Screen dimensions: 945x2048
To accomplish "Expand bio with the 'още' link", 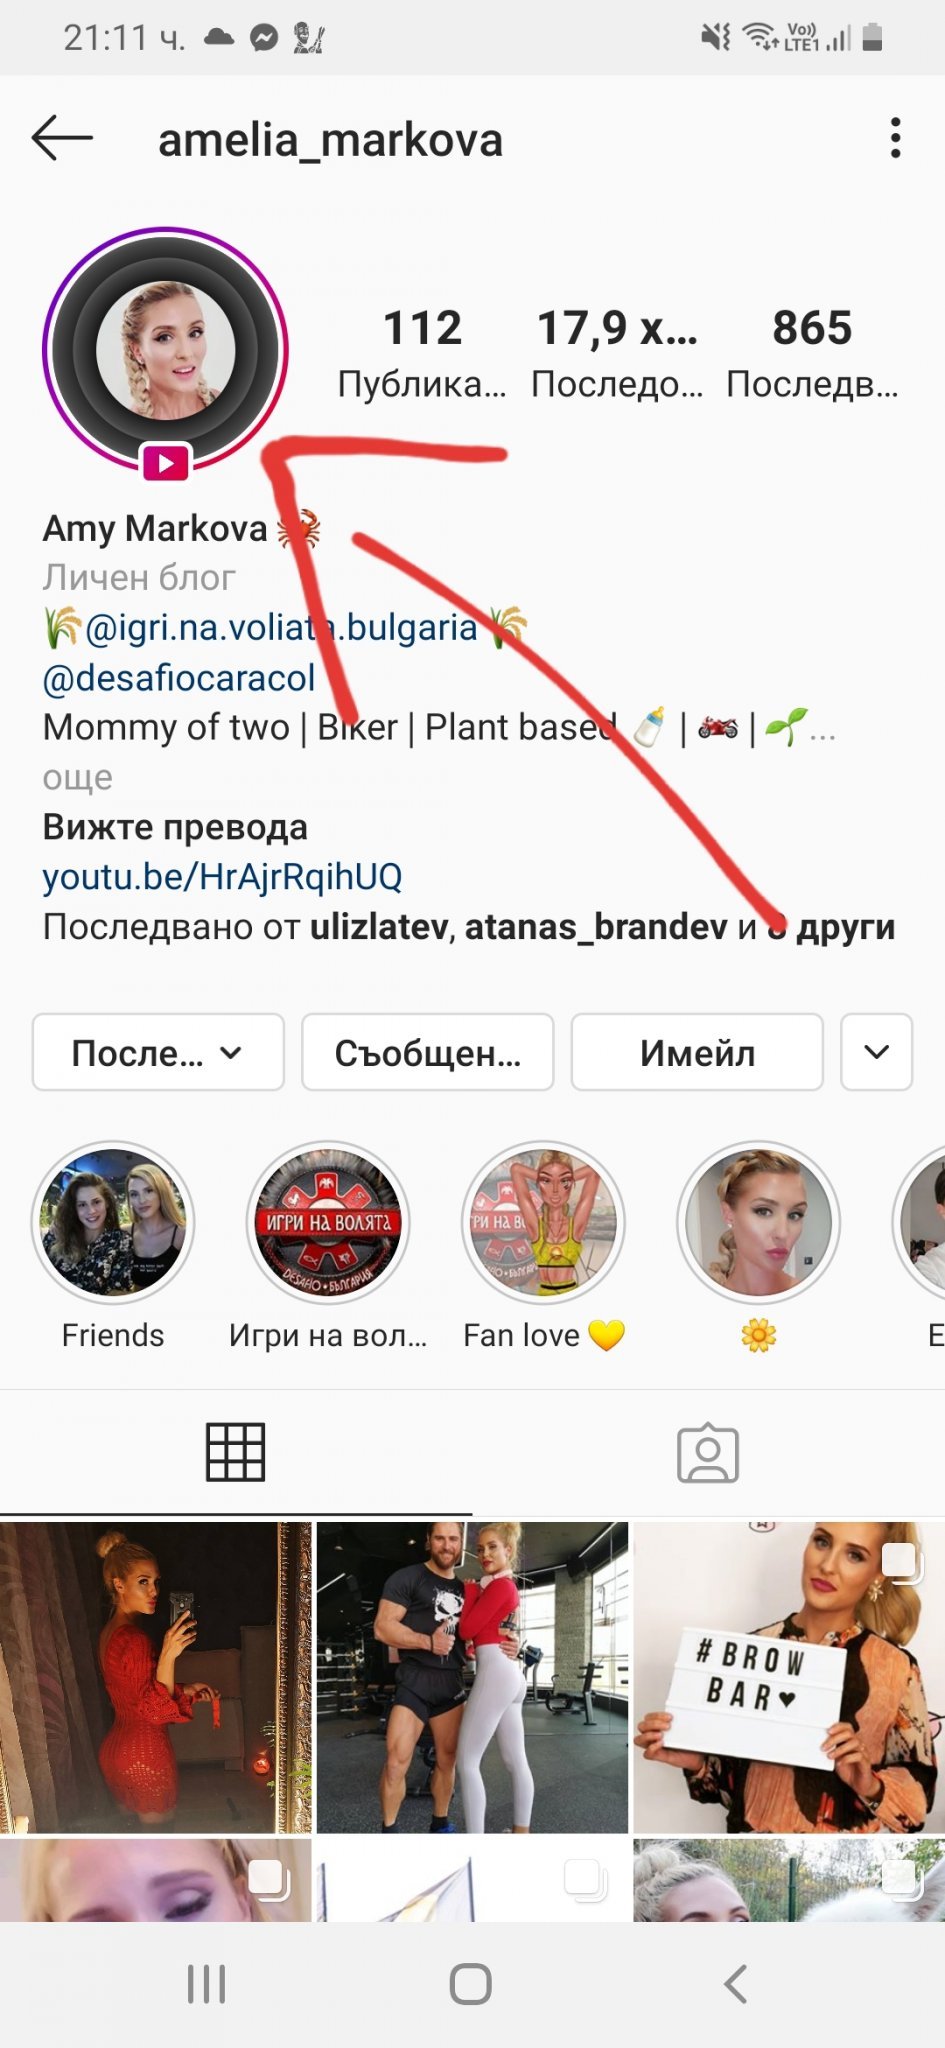I will point(78,777).
